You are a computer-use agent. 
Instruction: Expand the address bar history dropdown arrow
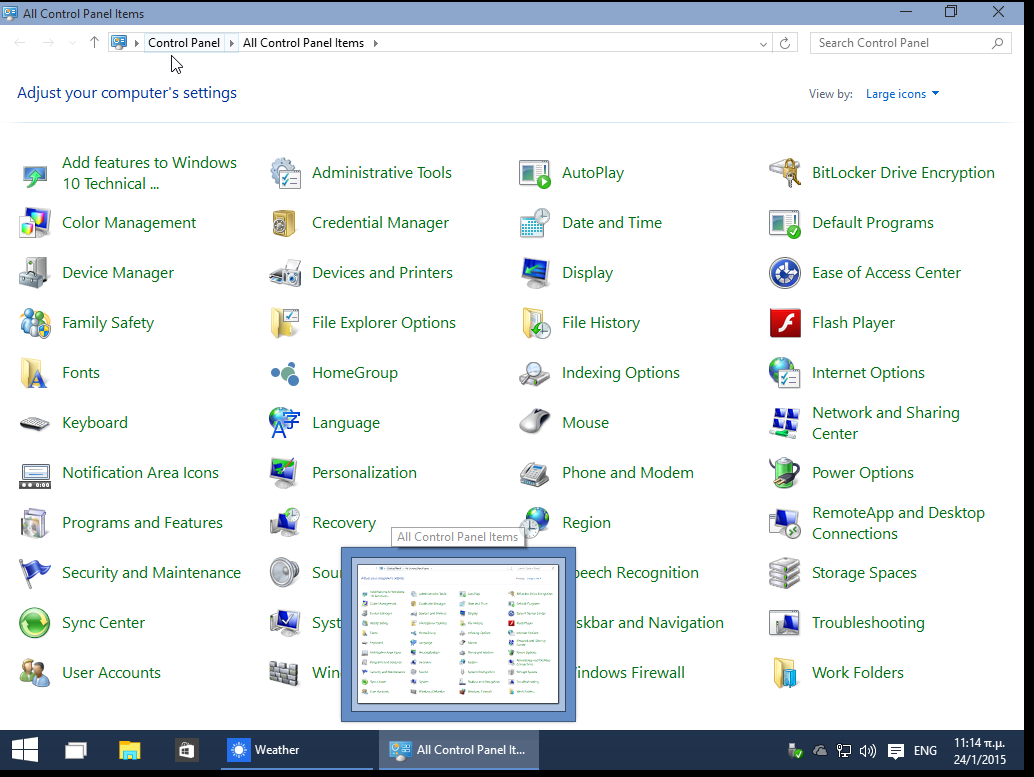tap(763, 44)
